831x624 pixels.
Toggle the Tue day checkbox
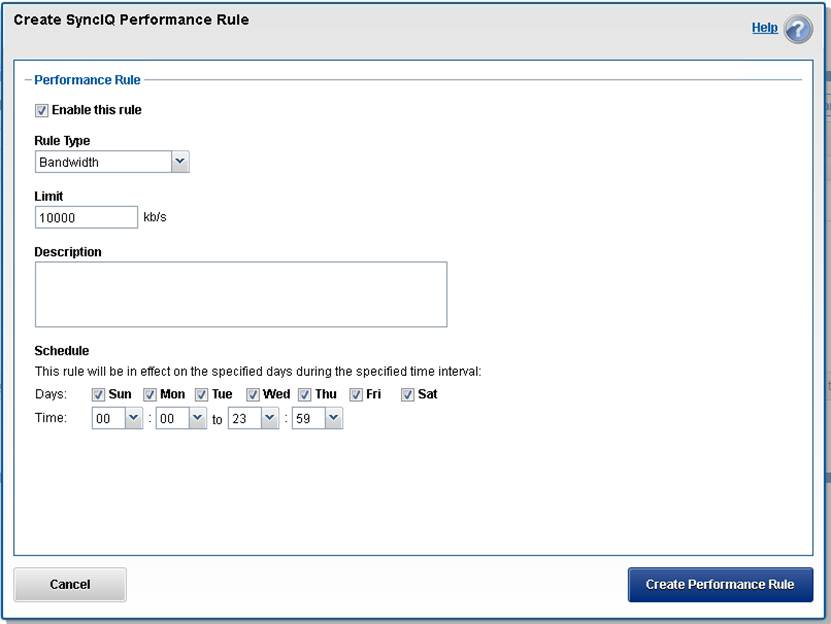[x=202, y=395]
